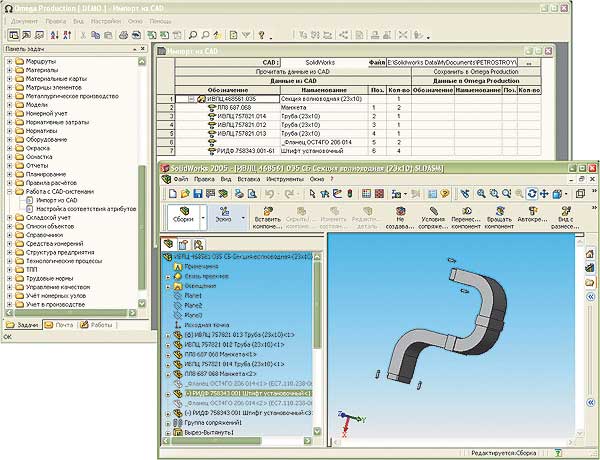Click Exploded view (Вид с разнесёнными) tool
Screen dimensions: 600x460
coord(565,217)
